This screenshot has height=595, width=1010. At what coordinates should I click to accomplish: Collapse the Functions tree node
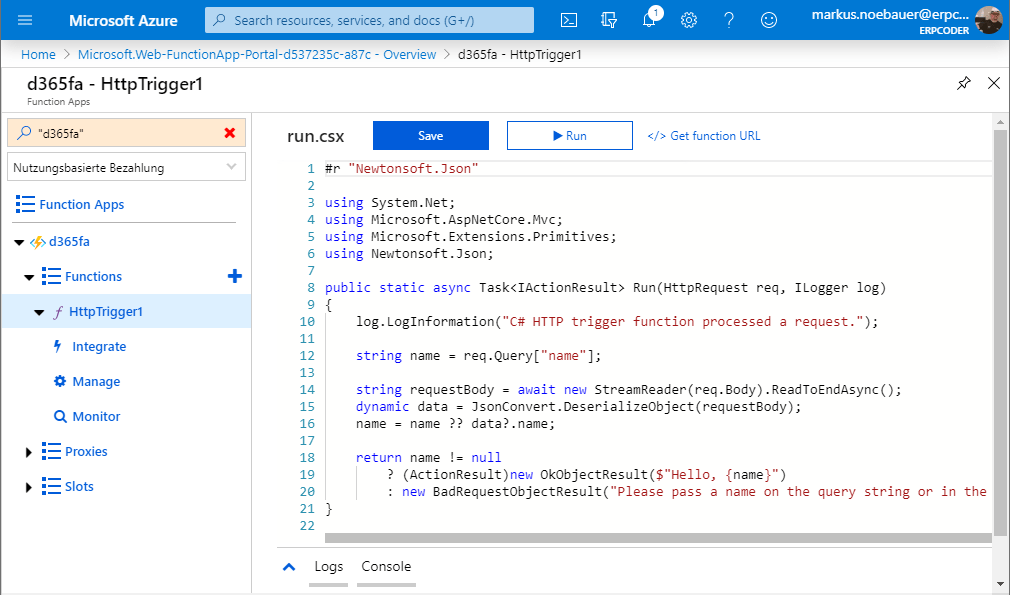[29, 276]
